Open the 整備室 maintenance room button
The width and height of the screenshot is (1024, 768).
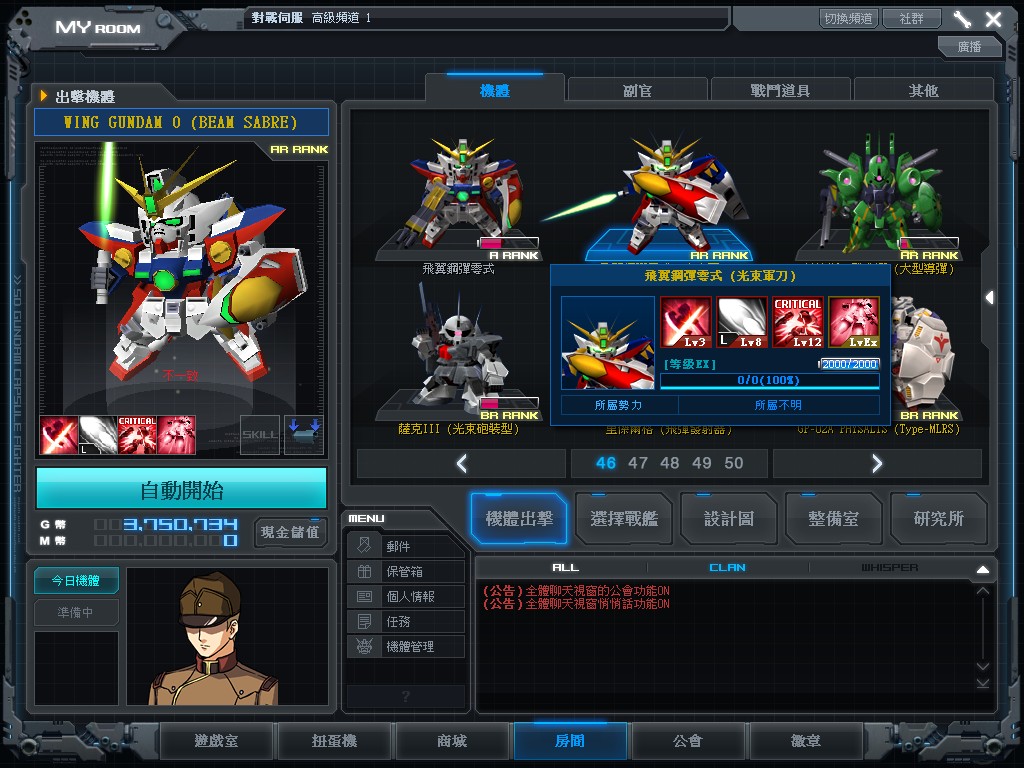[834, 519]
